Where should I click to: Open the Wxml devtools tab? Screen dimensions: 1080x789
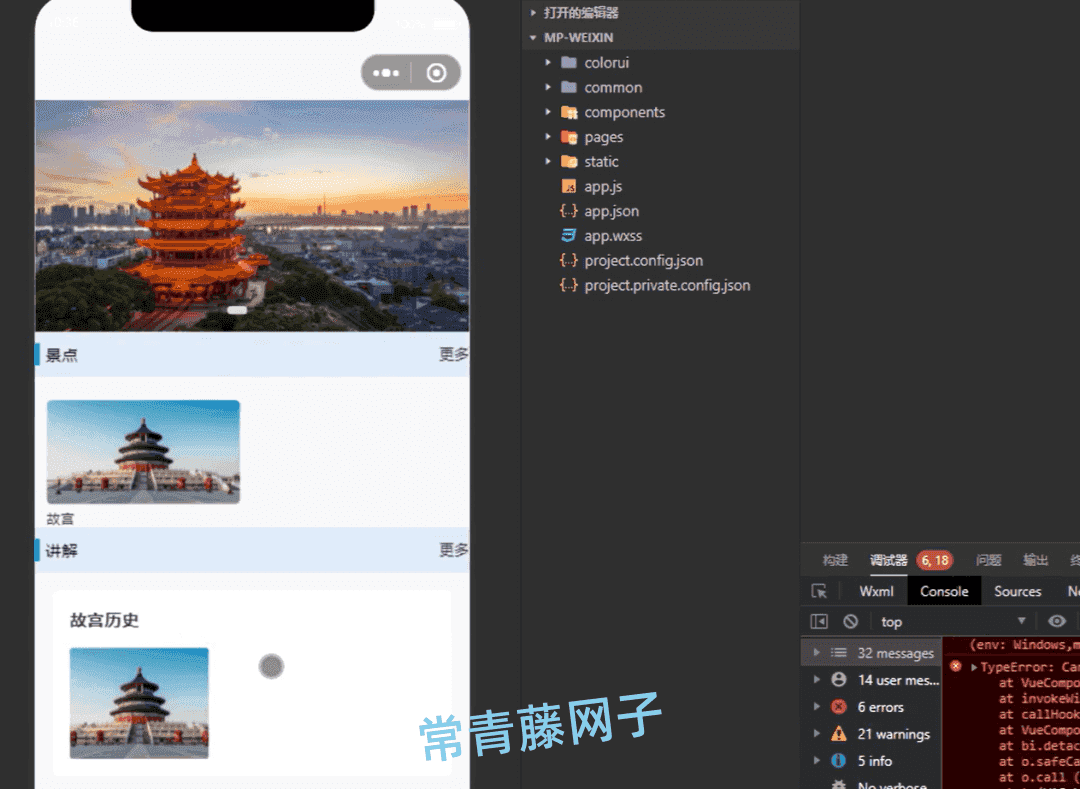click(x=876, y=591)
